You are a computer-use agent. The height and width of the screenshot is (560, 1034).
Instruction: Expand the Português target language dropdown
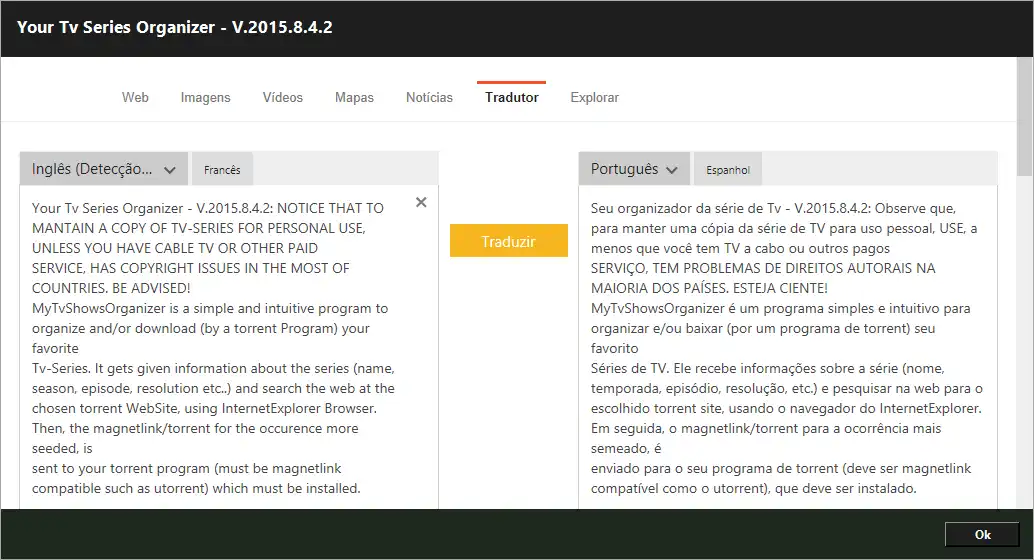tap(634, 169)
